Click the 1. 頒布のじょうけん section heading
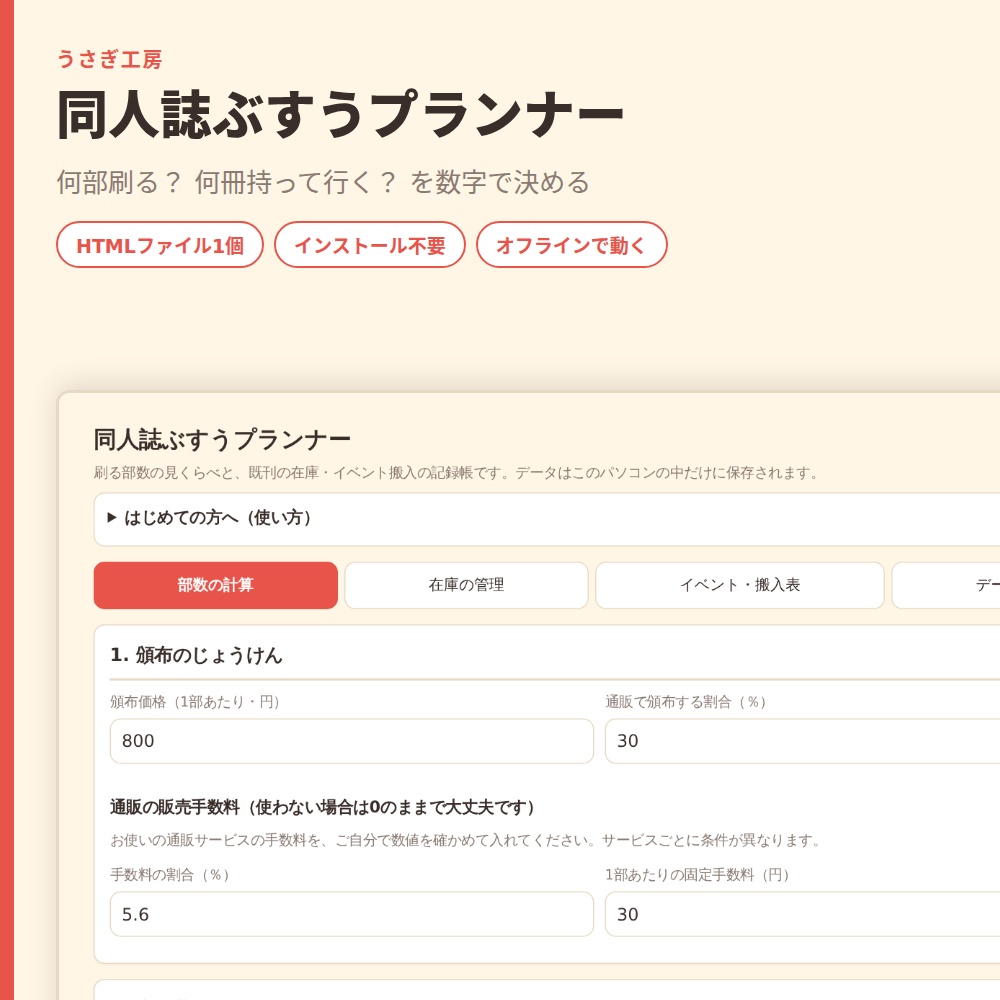 click(196, 655)
